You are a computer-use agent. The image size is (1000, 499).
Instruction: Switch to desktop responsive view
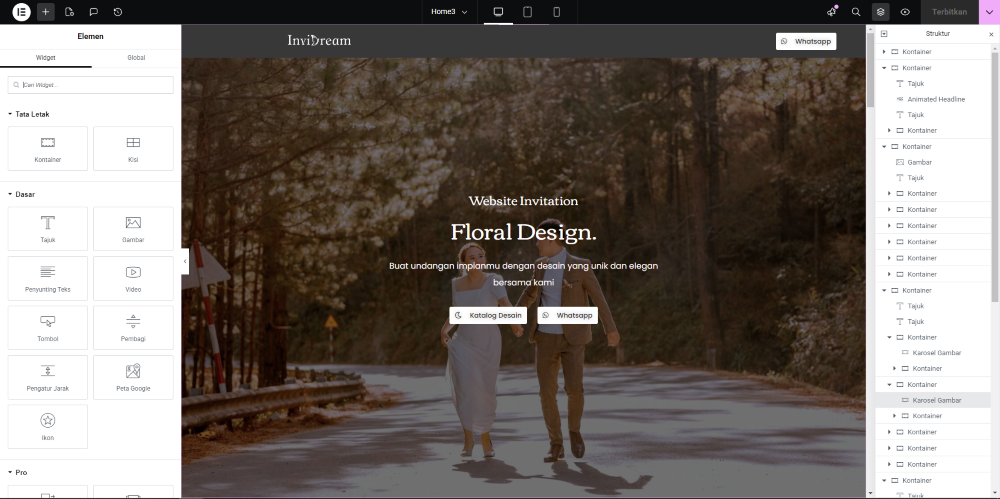[x=499, y=12]
